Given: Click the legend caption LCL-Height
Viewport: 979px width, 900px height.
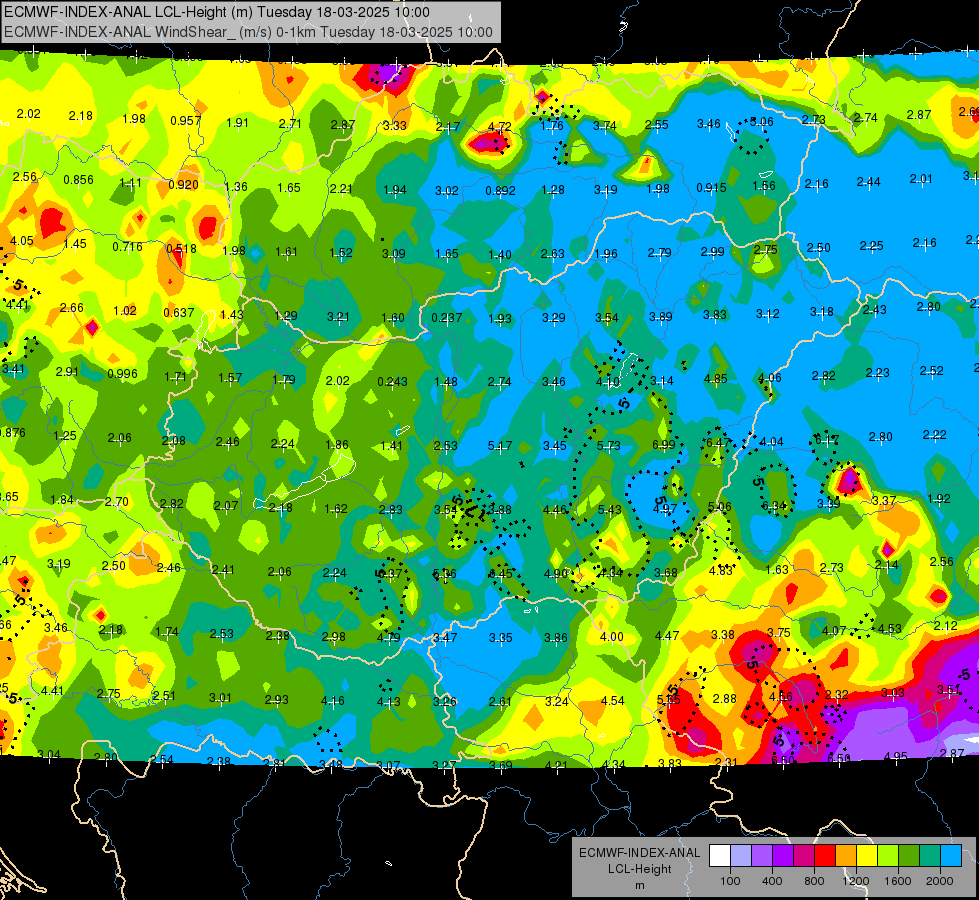Looking at the screenshot, I should [639, 869].
